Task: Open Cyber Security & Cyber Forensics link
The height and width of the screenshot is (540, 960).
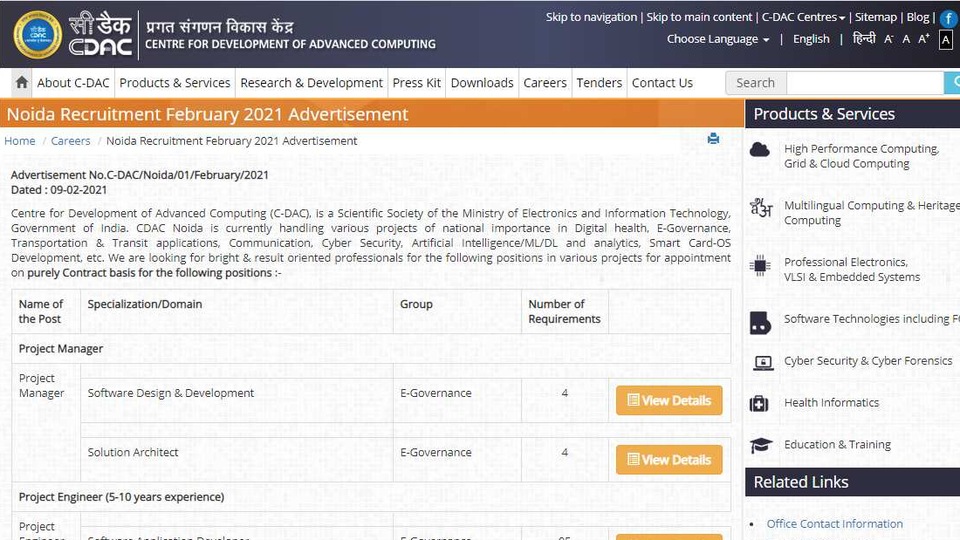Action: point(868,361)
